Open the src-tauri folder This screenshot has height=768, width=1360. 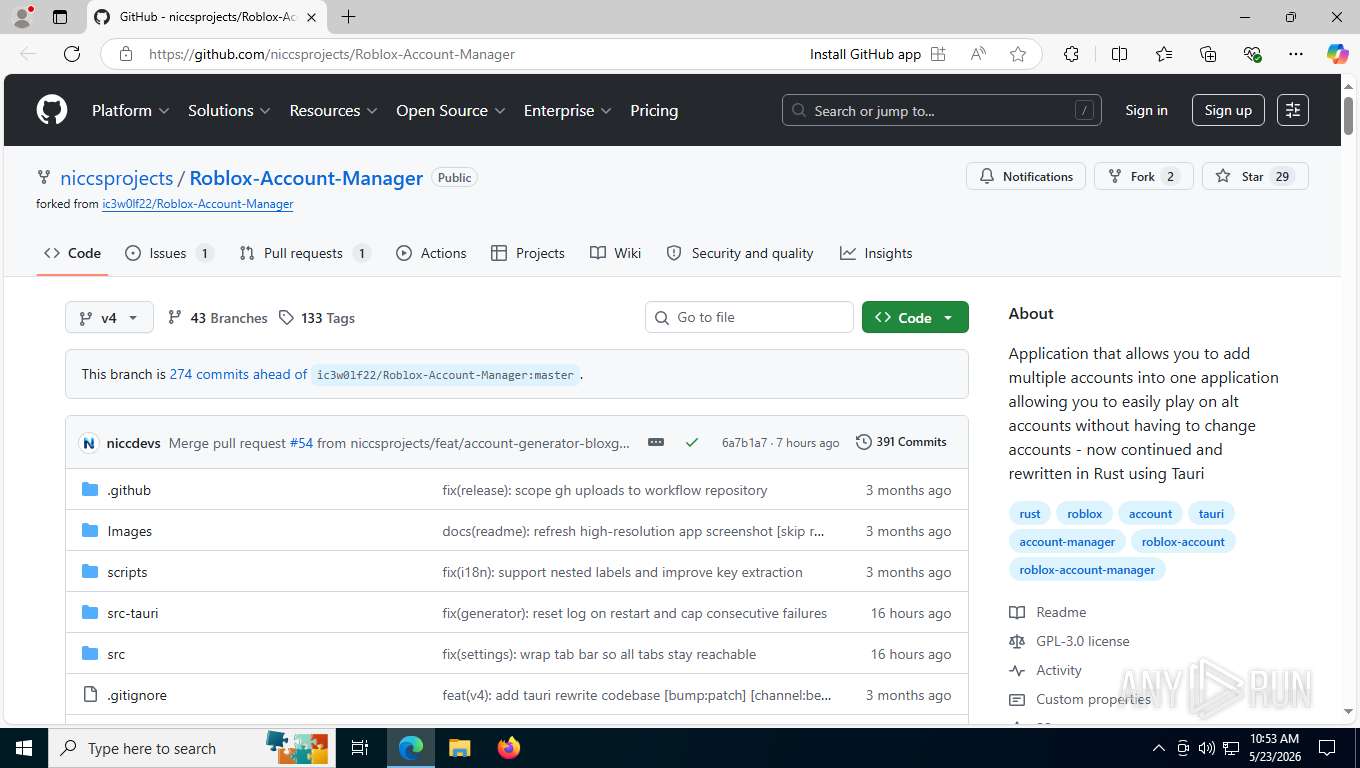[133, 613]
